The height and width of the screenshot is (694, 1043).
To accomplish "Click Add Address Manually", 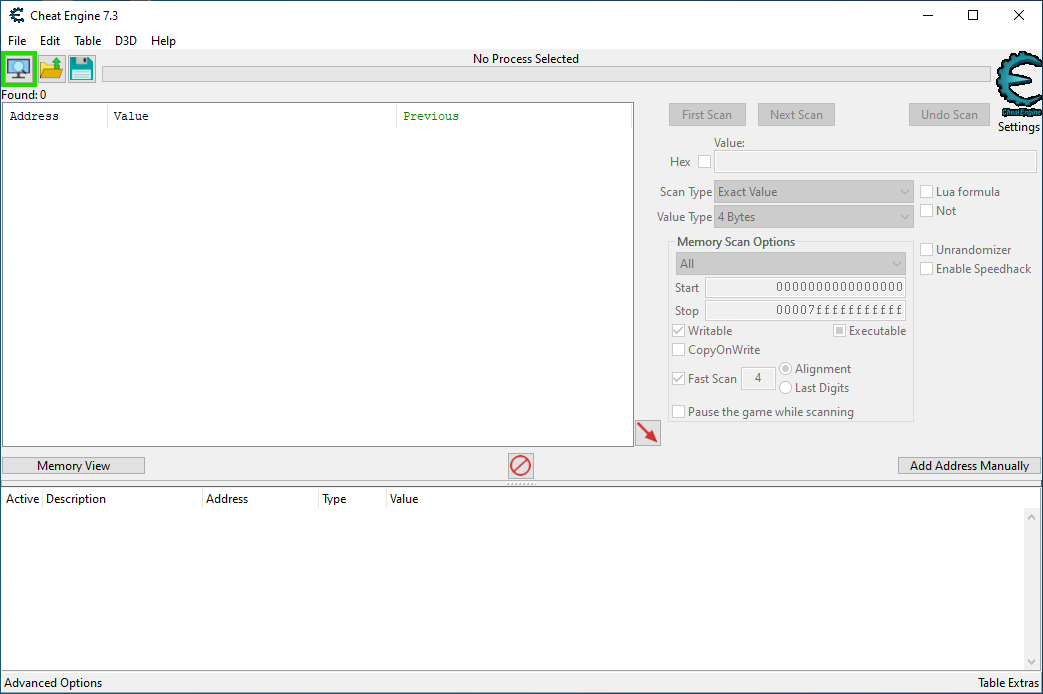I will [x=969, y=466].
